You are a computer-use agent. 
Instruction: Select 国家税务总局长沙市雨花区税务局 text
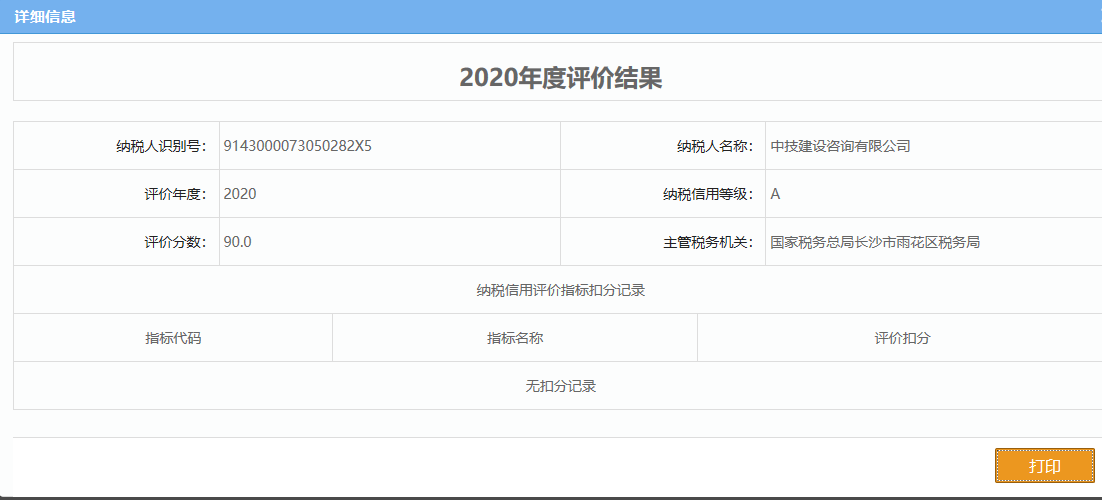tap(875, 243)
